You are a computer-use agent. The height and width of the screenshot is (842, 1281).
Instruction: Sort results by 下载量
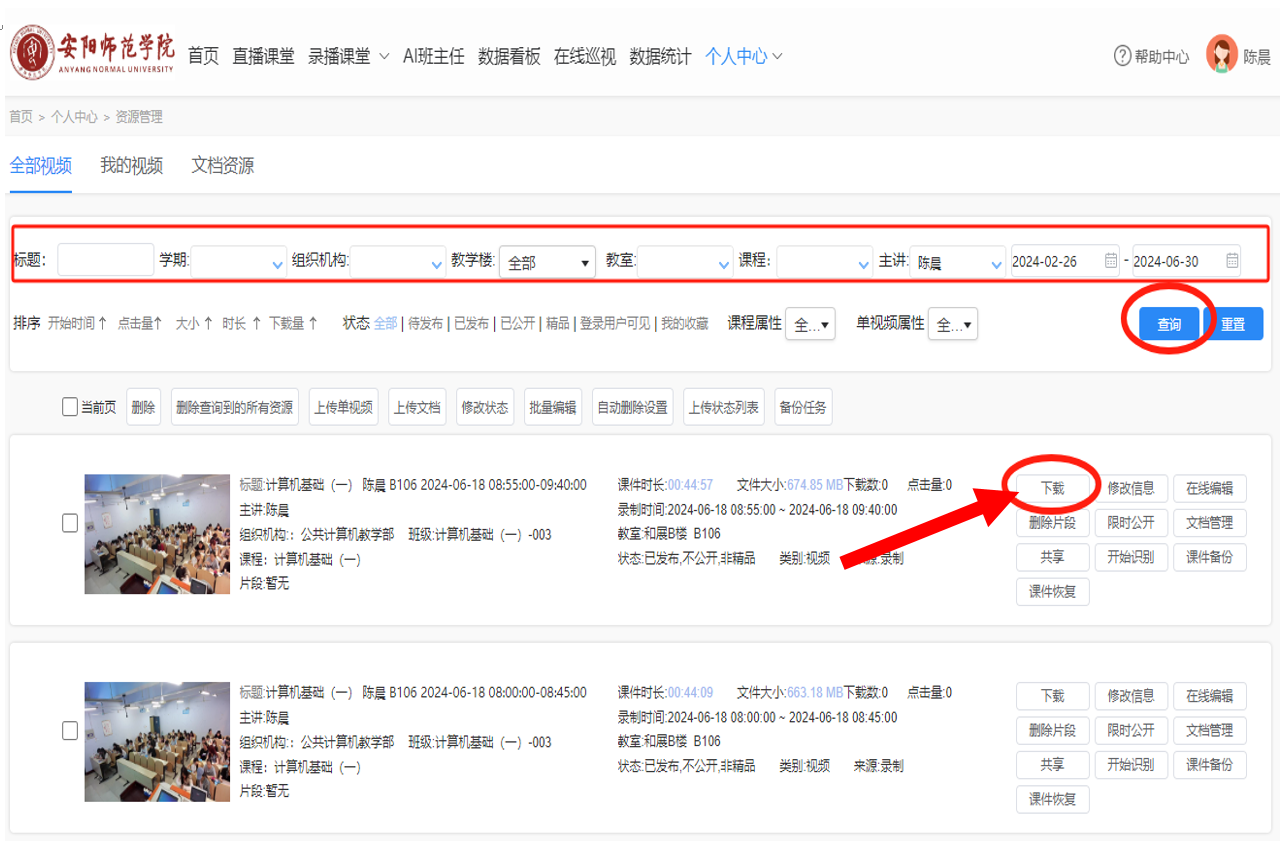click(292, 323)
